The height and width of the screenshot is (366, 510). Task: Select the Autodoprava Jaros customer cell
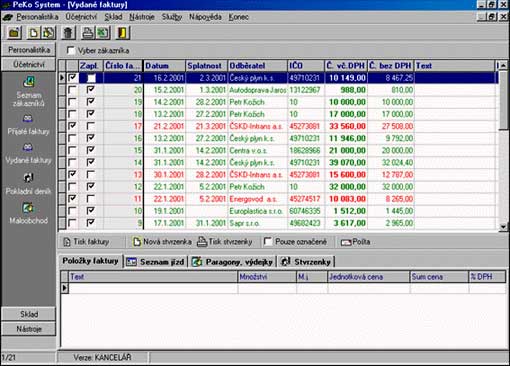(x=258, y=90)
